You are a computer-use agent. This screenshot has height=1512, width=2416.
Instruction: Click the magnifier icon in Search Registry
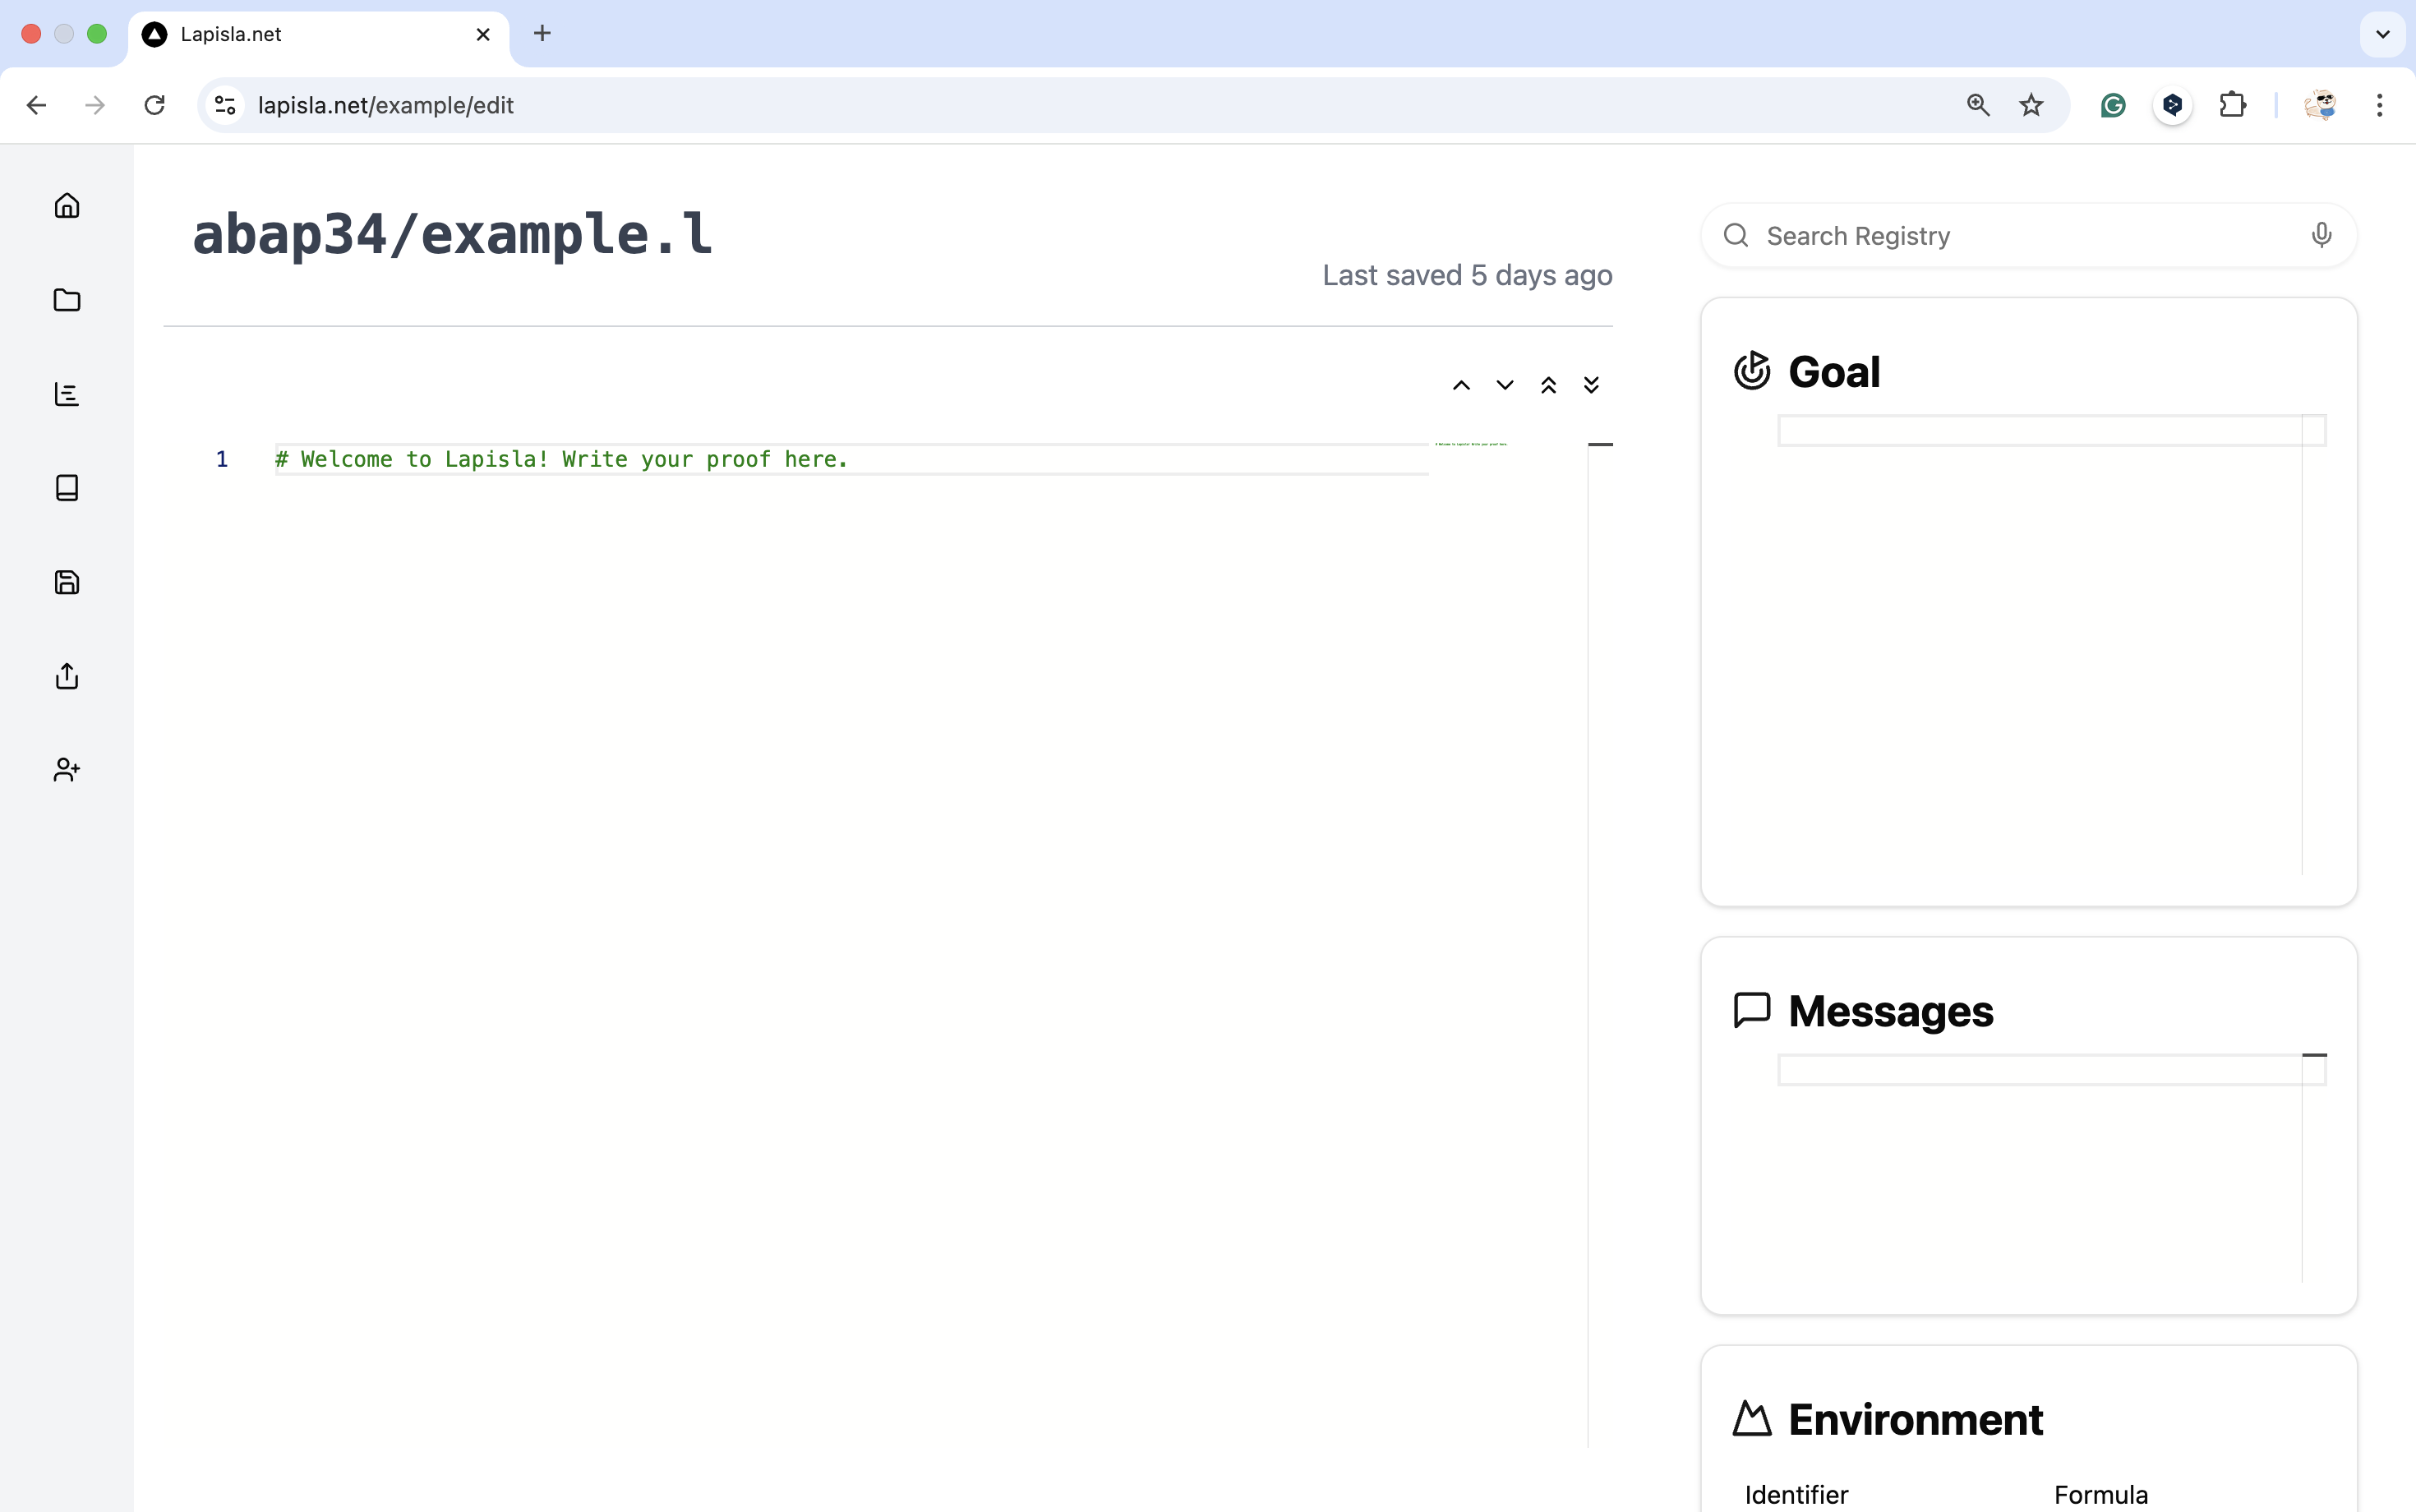[x=1736, y=235]
